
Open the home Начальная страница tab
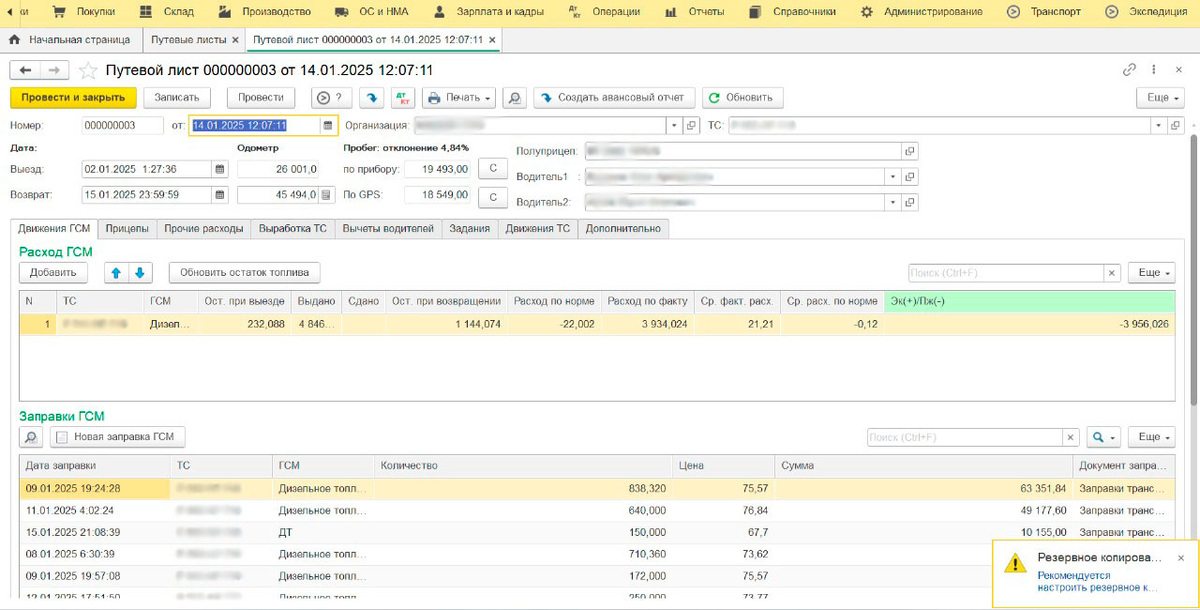tap(70, 40)
